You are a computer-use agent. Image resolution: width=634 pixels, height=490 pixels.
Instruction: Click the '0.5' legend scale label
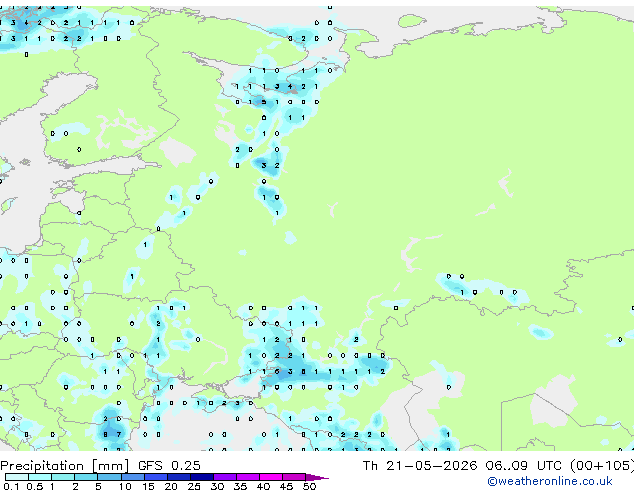pos(34,486)
